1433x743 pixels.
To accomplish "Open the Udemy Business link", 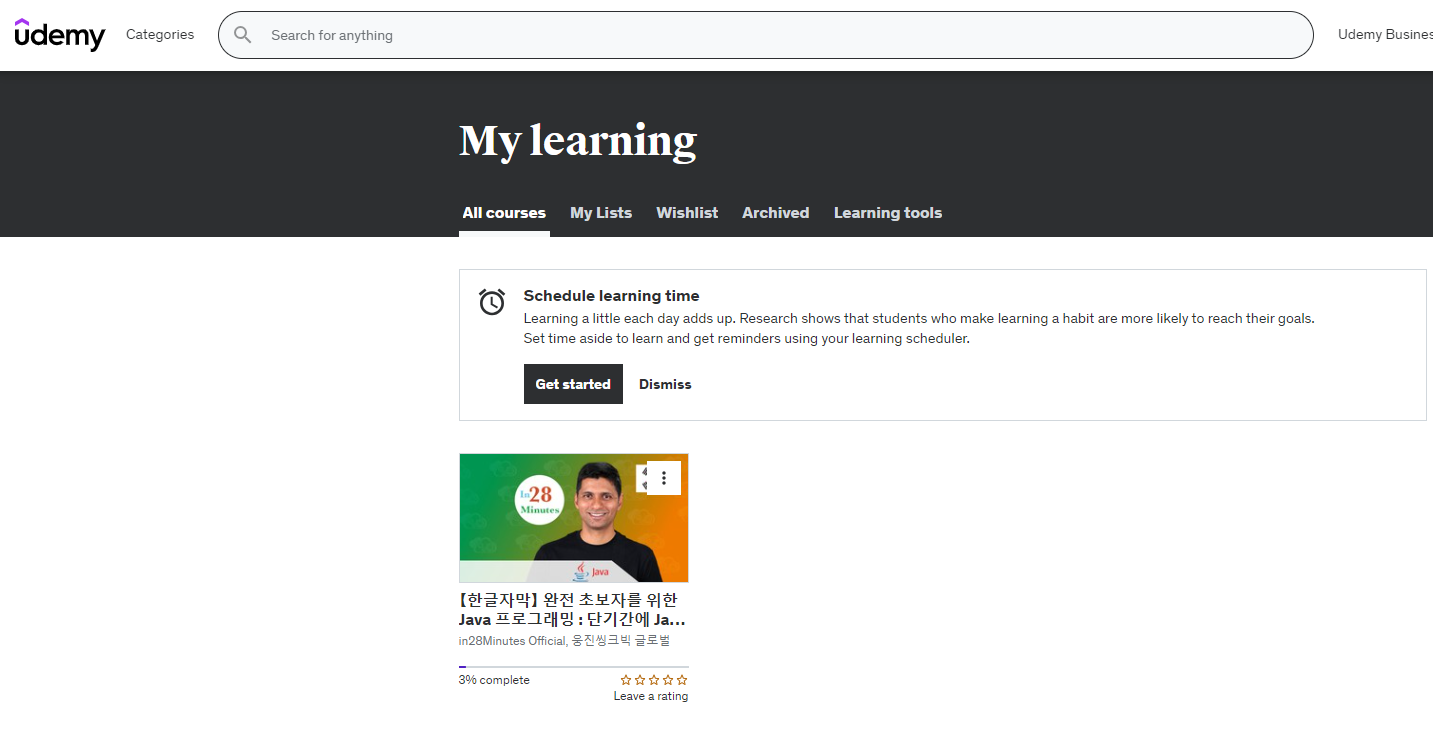I will click(1385, 35).
